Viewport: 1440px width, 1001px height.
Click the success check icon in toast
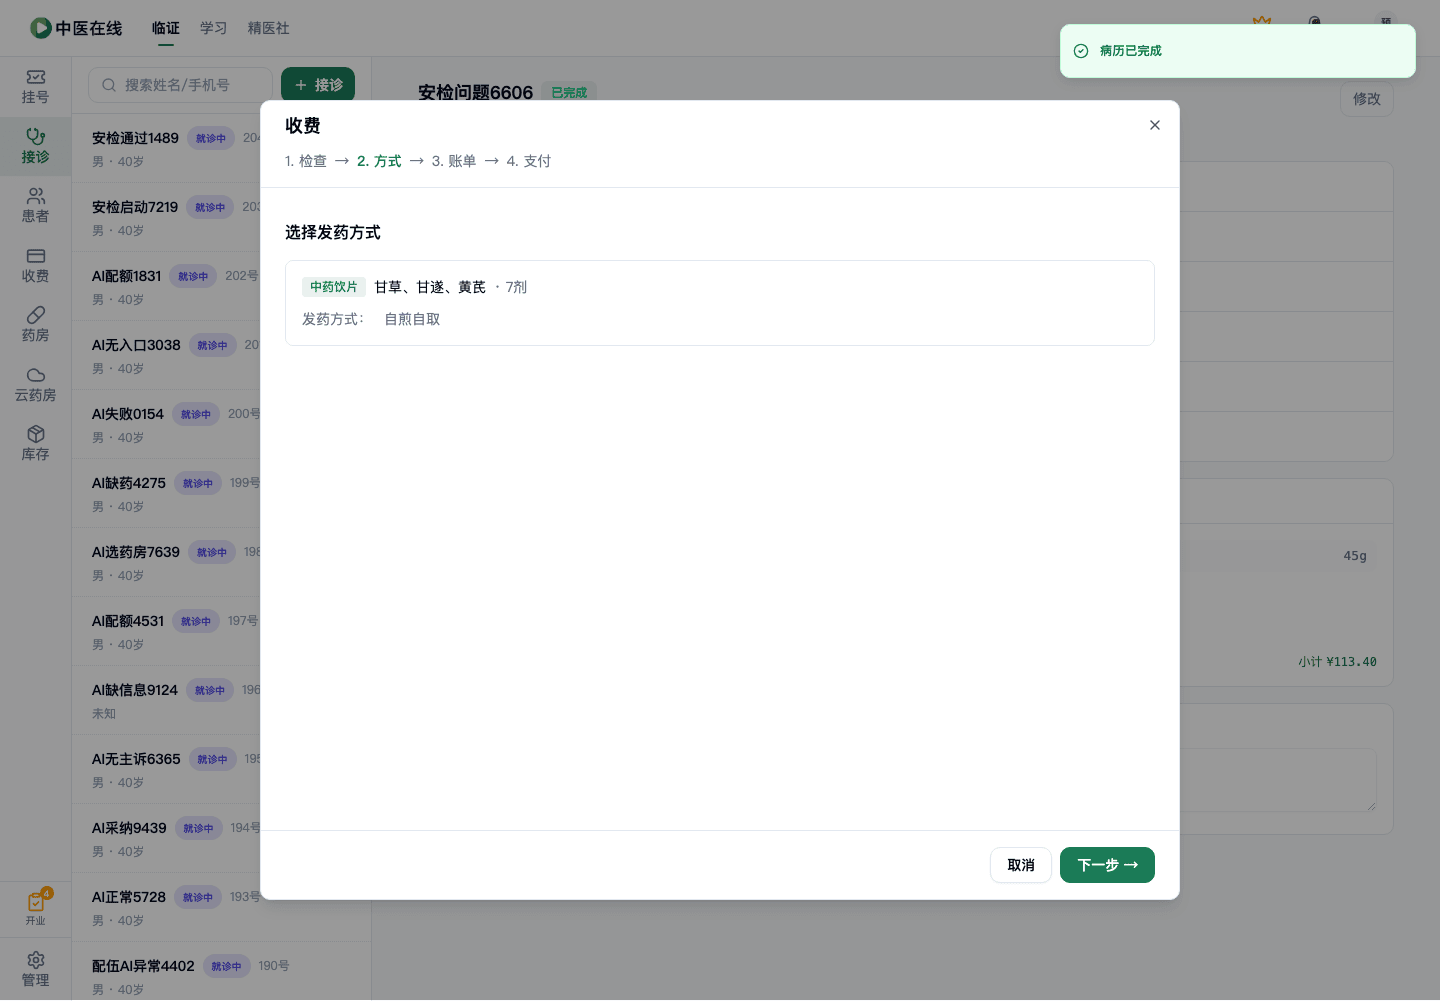(x=1081, y=51)
